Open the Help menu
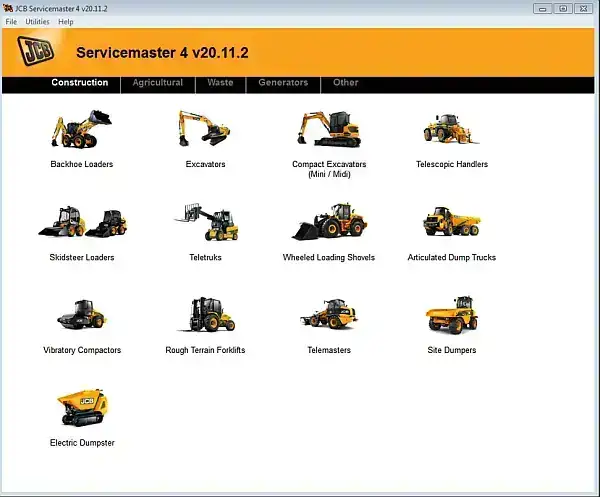Viewport: 600px width, 497px height. coord(66,22)
